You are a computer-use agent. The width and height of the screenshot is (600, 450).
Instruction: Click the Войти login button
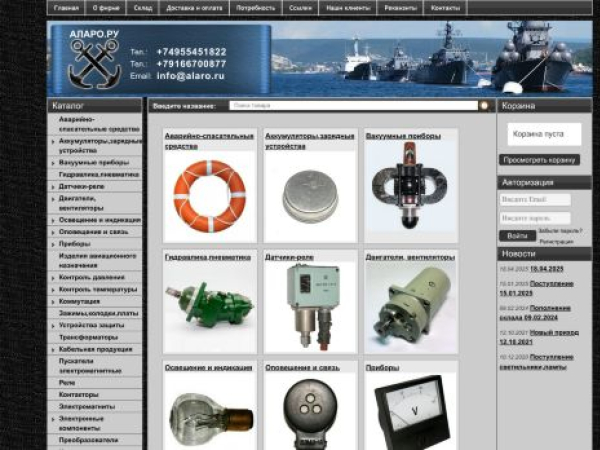pos(517,236)
